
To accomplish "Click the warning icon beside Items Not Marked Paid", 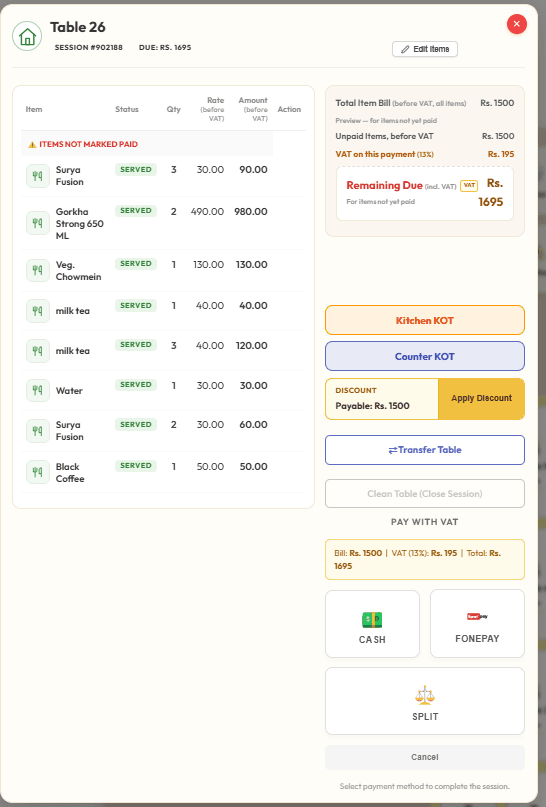I will click(x=32, y=145).
